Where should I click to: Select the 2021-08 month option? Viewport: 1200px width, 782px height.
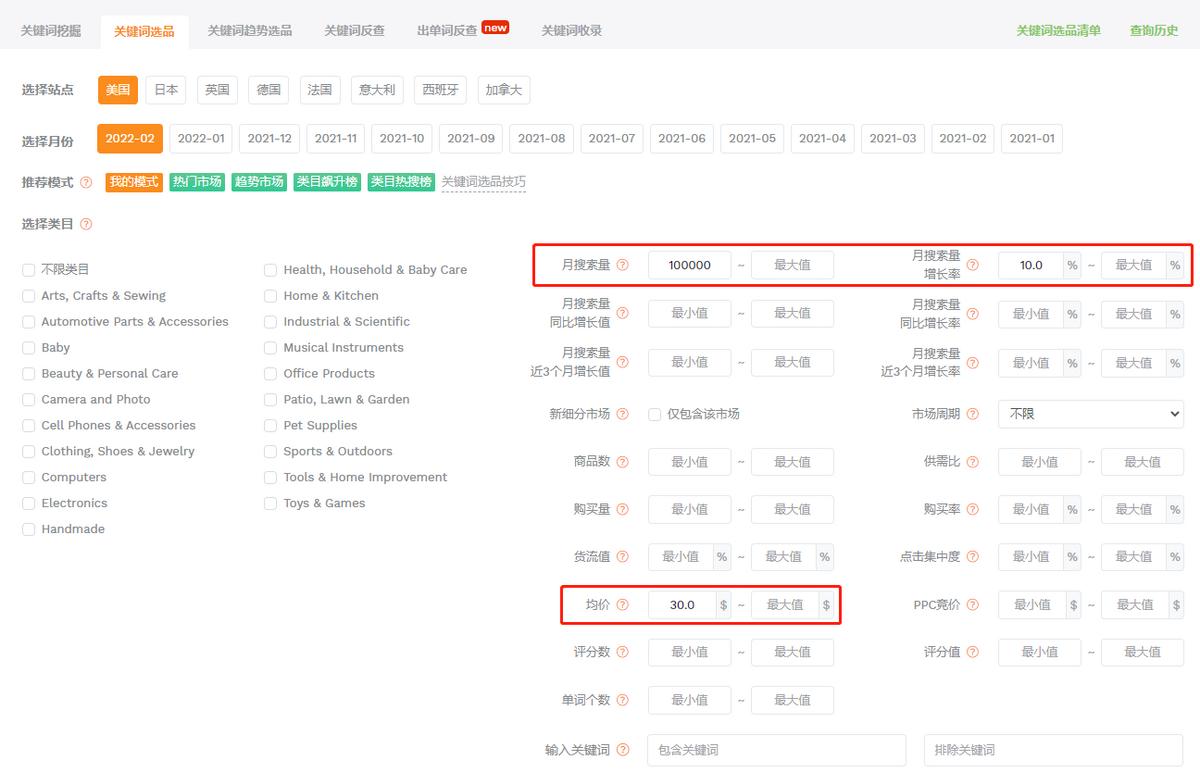541,139
